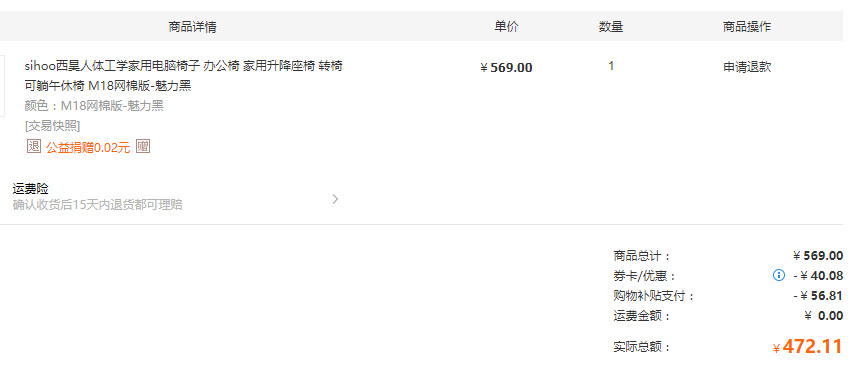The image size is (854, 369).
Task: Click the orange ¥472.11 actual total
Action: tap(808, 347)
